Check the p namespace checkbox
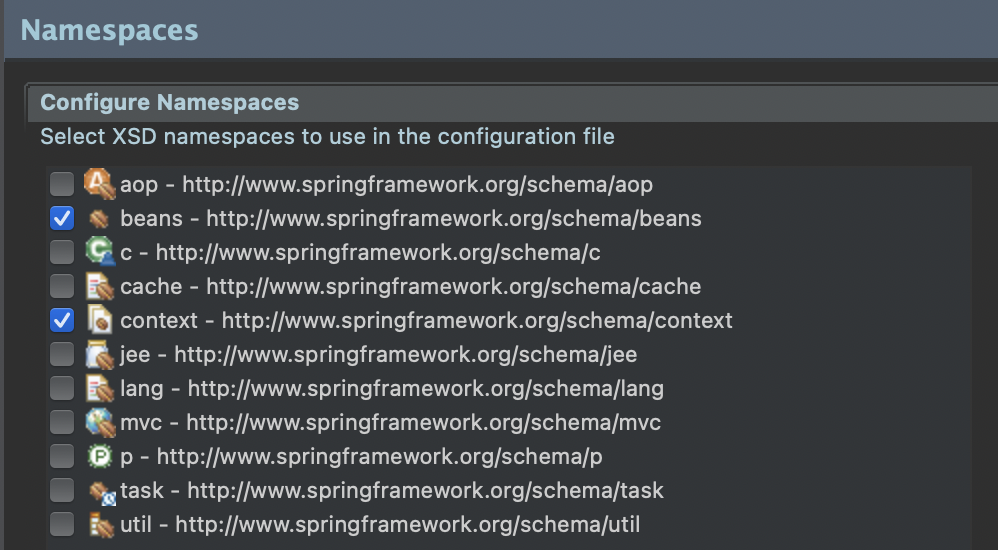 (x=62, y=456)
